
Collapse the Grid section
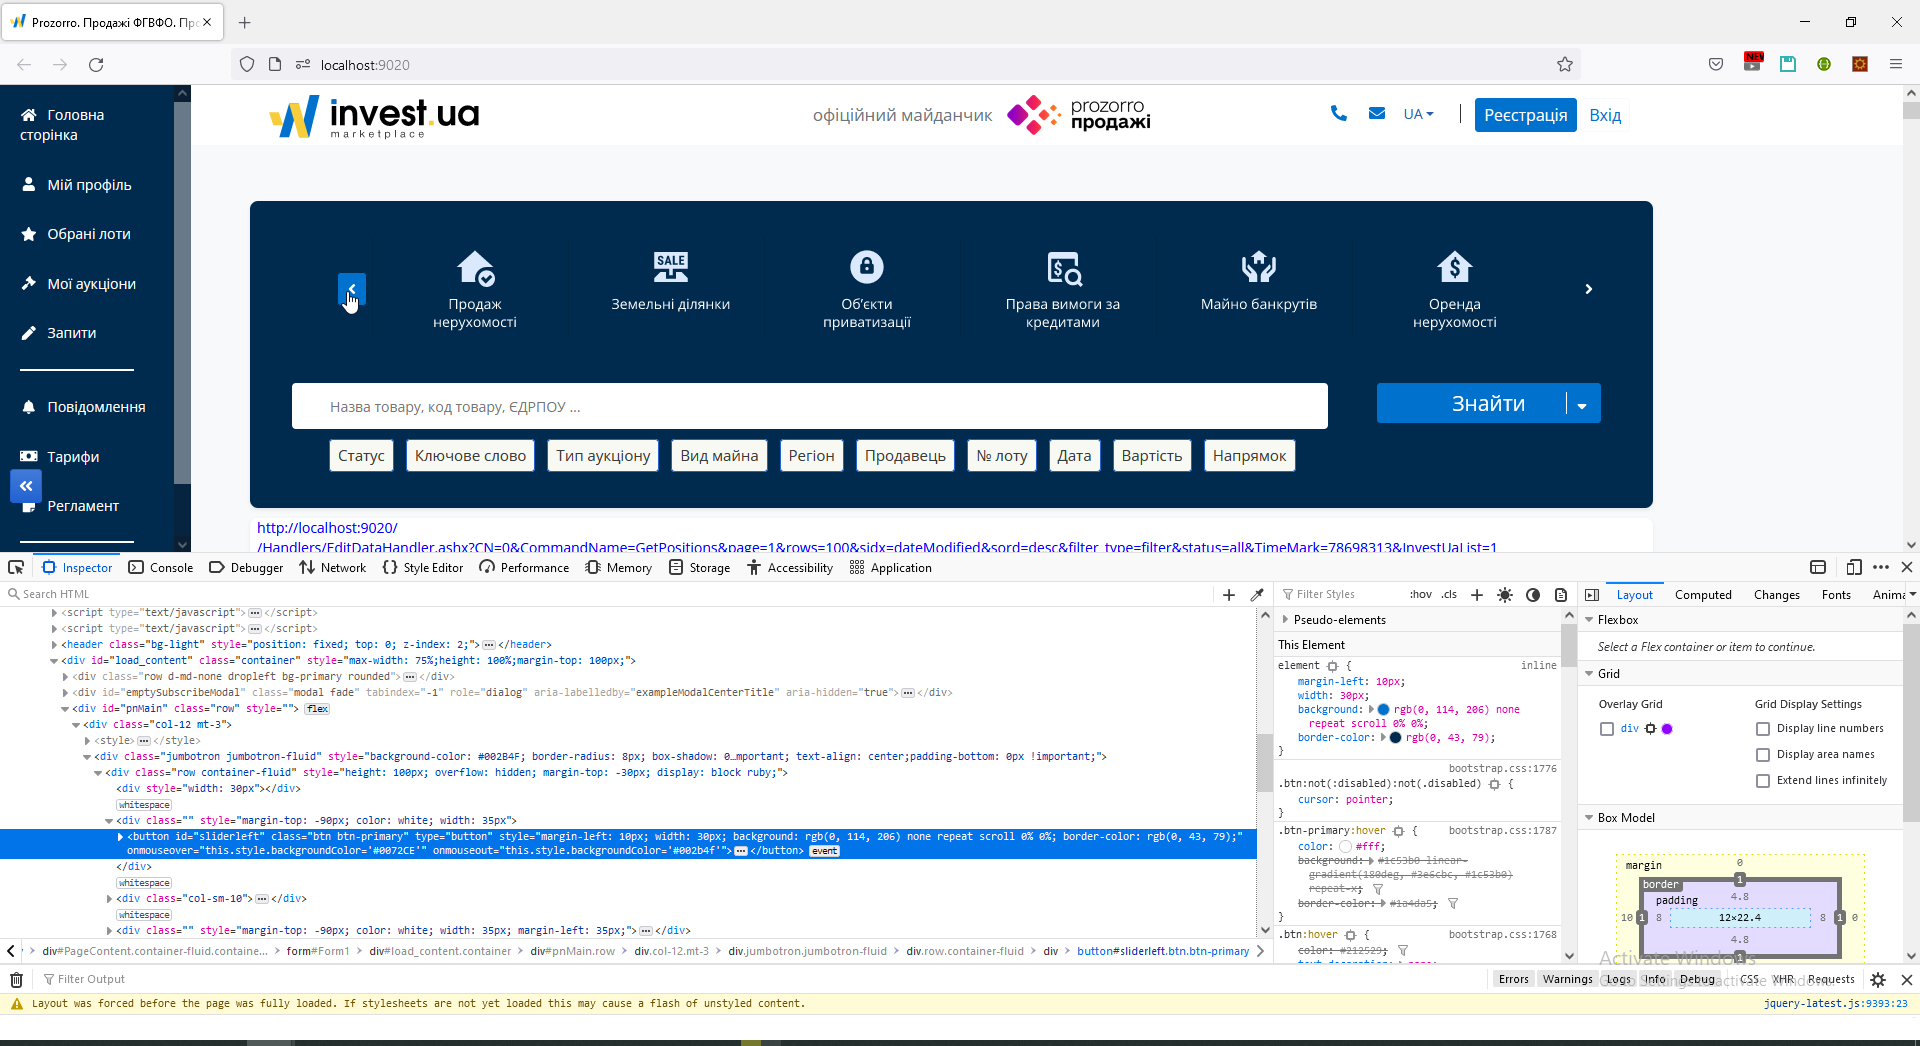point(1589,674)
